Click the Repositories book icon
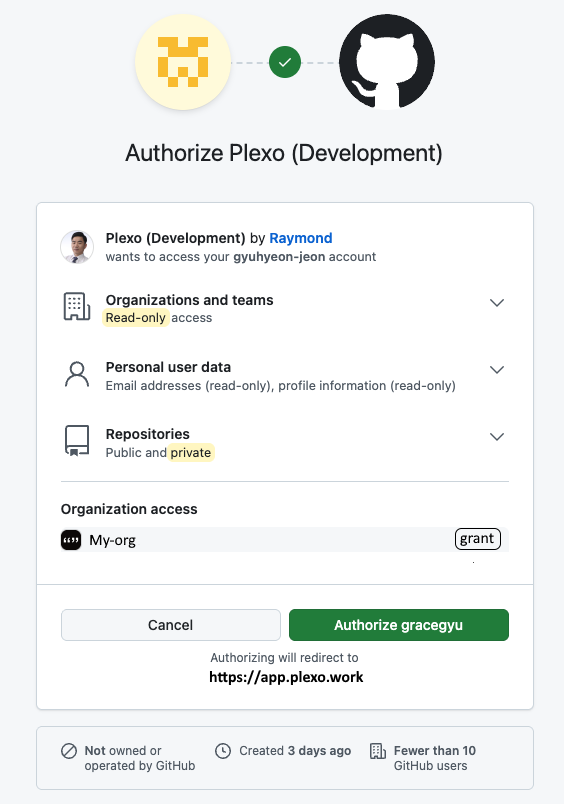The image size is (564, 804). click(77, 440)
